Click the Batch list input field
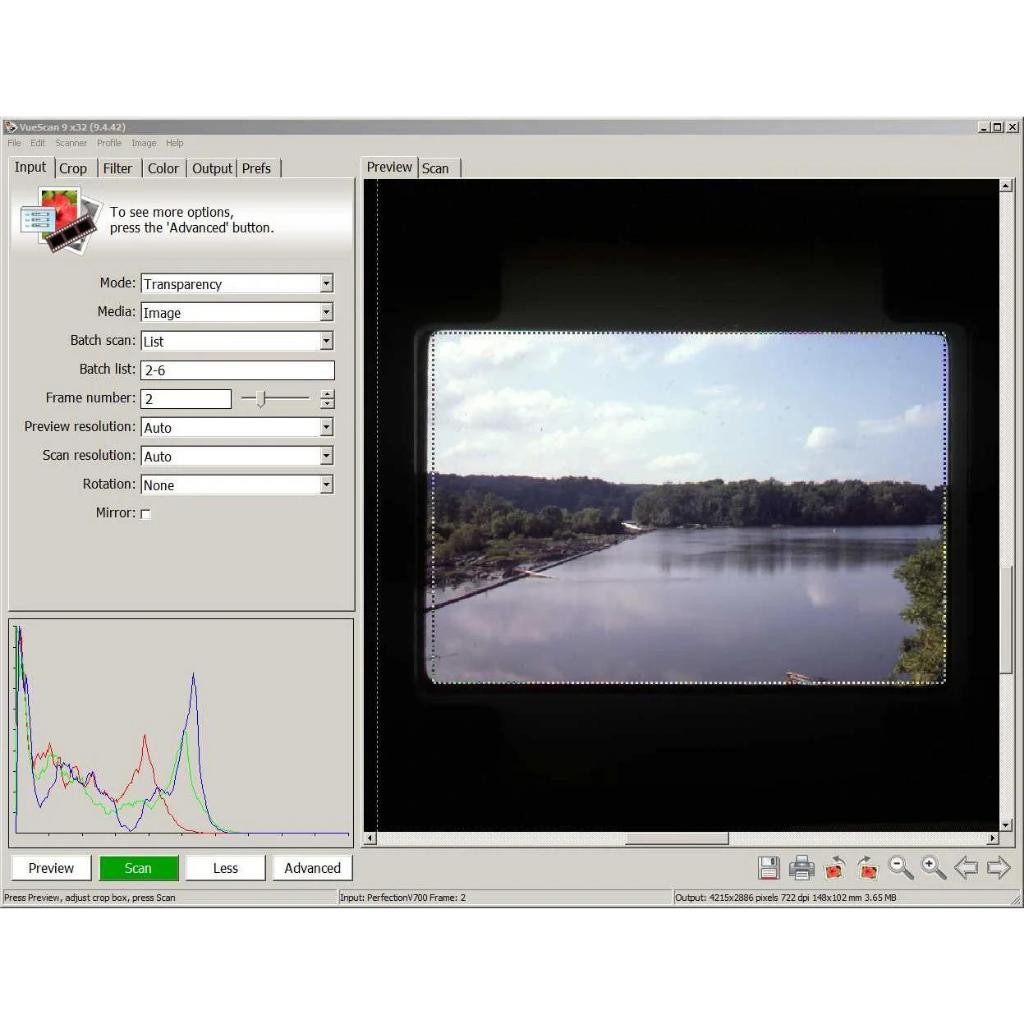 pyautogui.click(x=238, y=370)
